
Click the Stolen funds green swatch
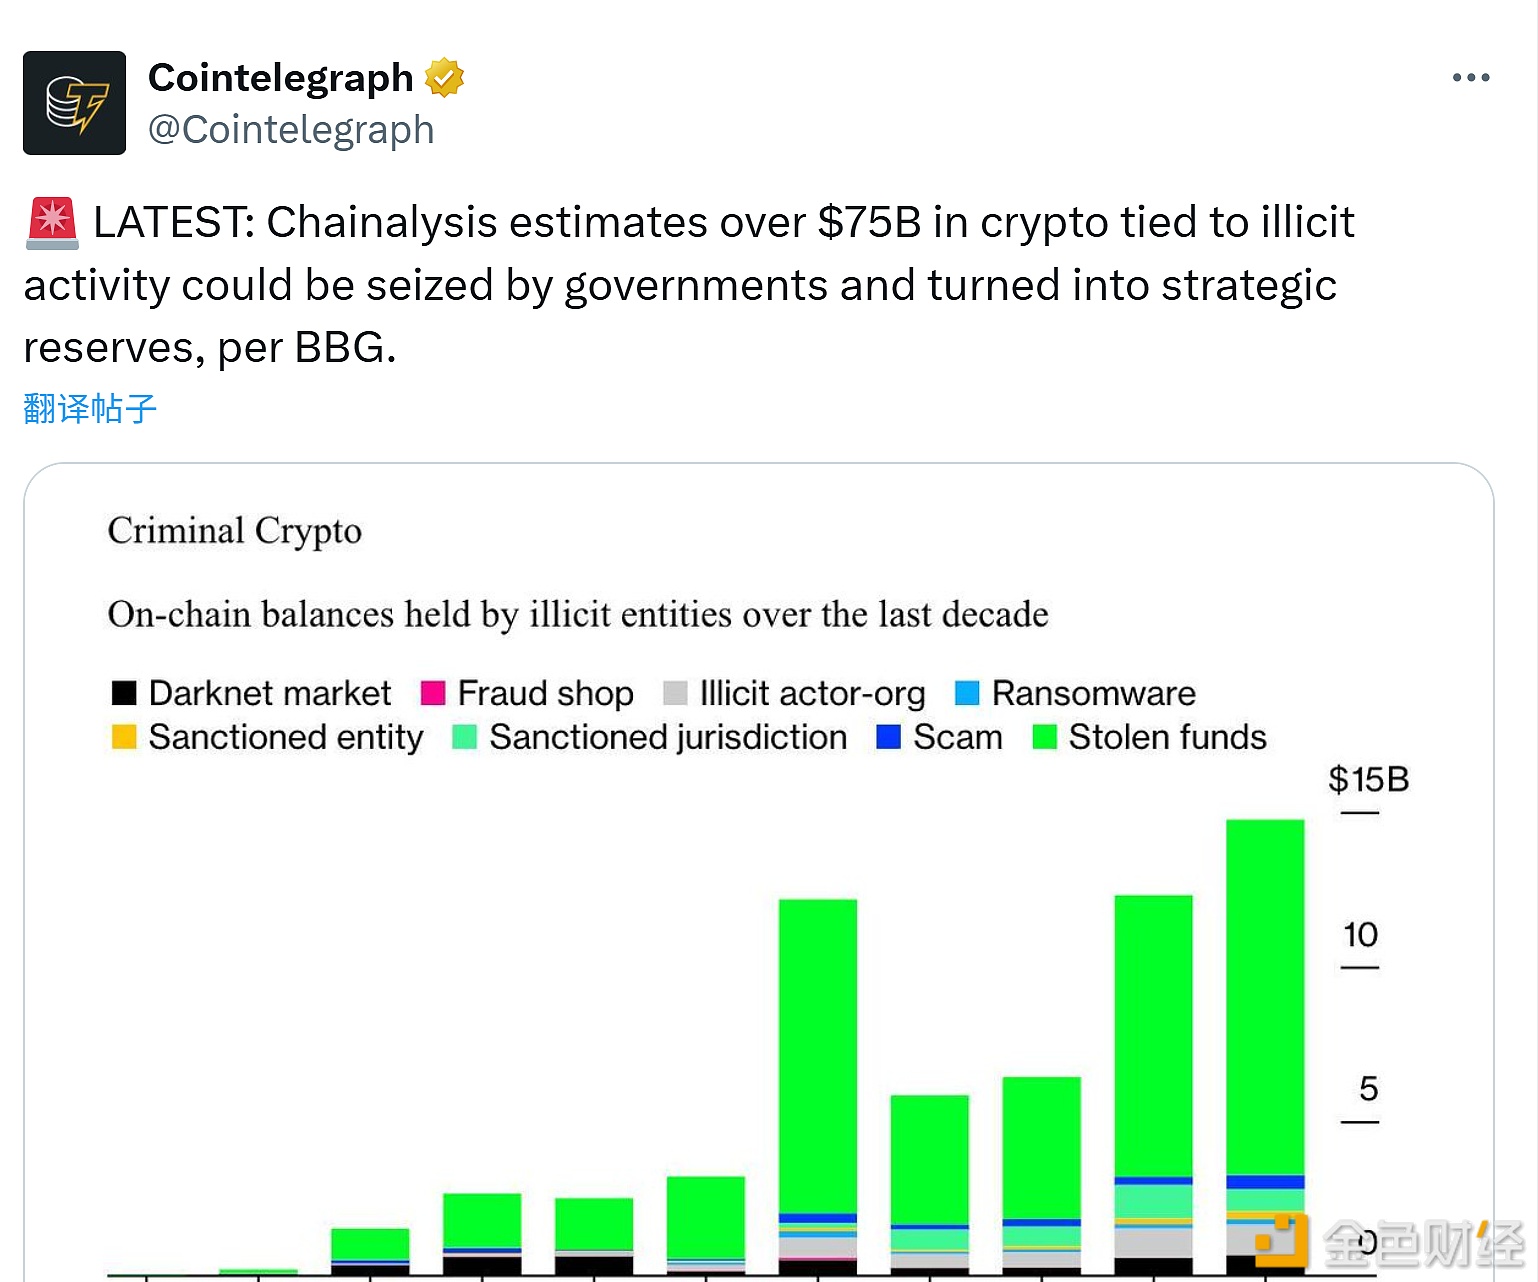pos(1044,737)
